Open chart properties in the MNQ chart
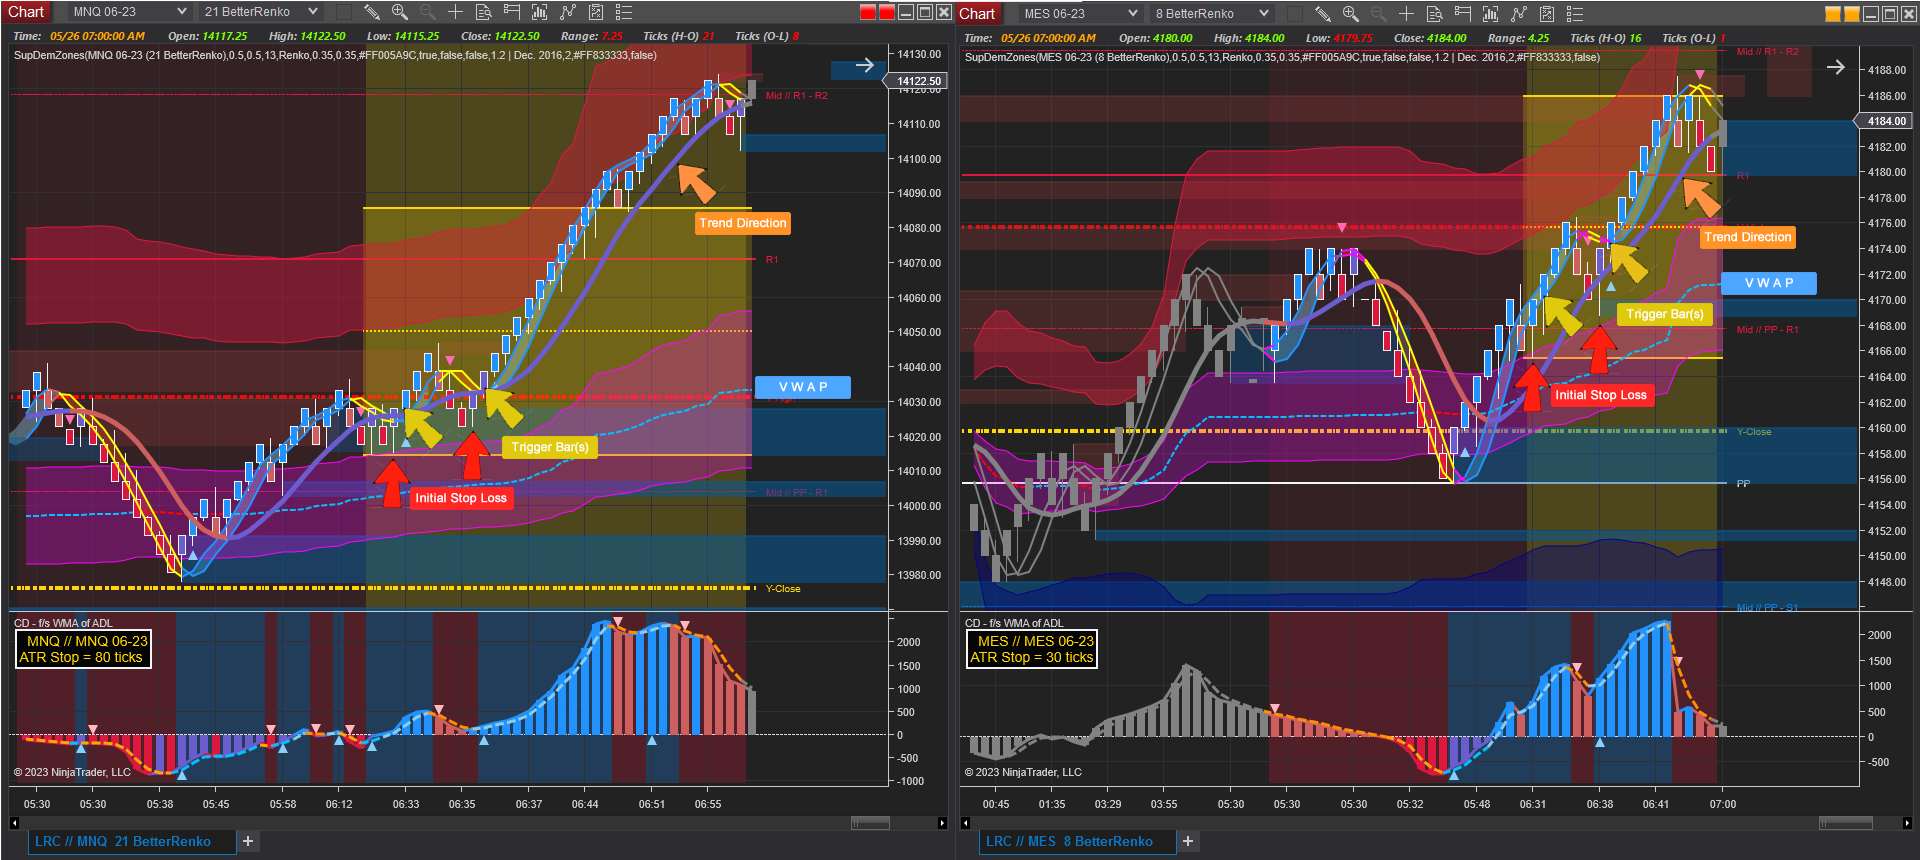Screen dimensions: 1920x860 pos(624,12)
